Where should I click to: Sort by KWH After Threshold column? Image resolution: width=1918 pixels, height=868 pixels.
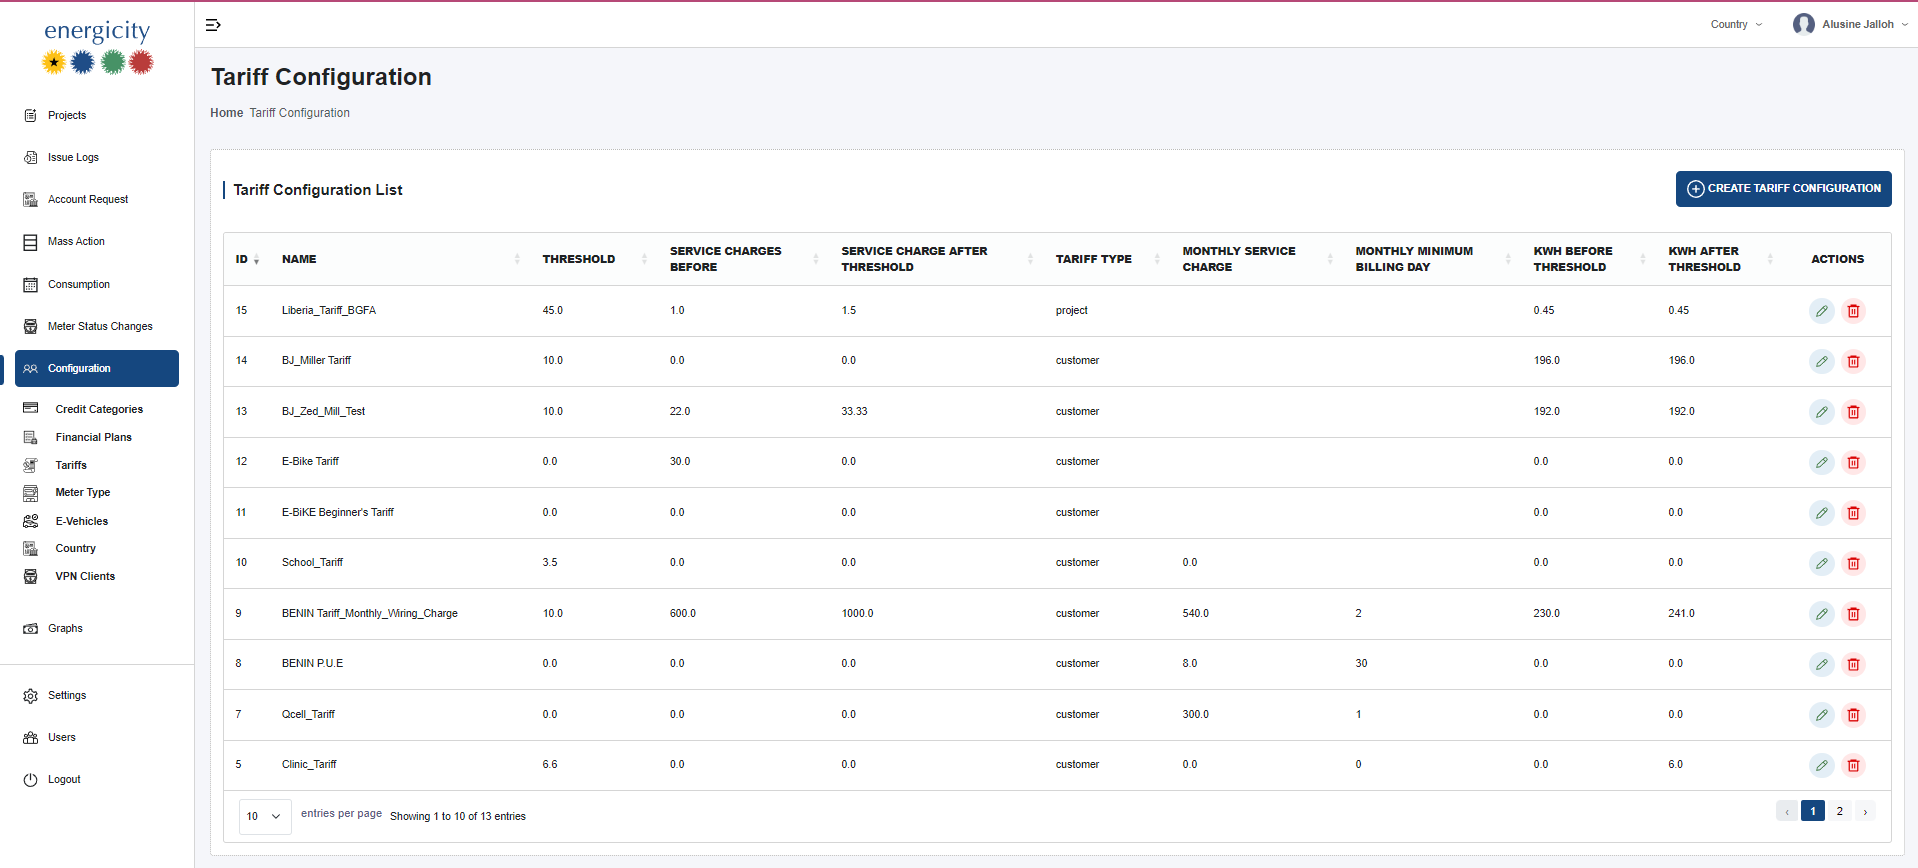[x=1720, y=259]
